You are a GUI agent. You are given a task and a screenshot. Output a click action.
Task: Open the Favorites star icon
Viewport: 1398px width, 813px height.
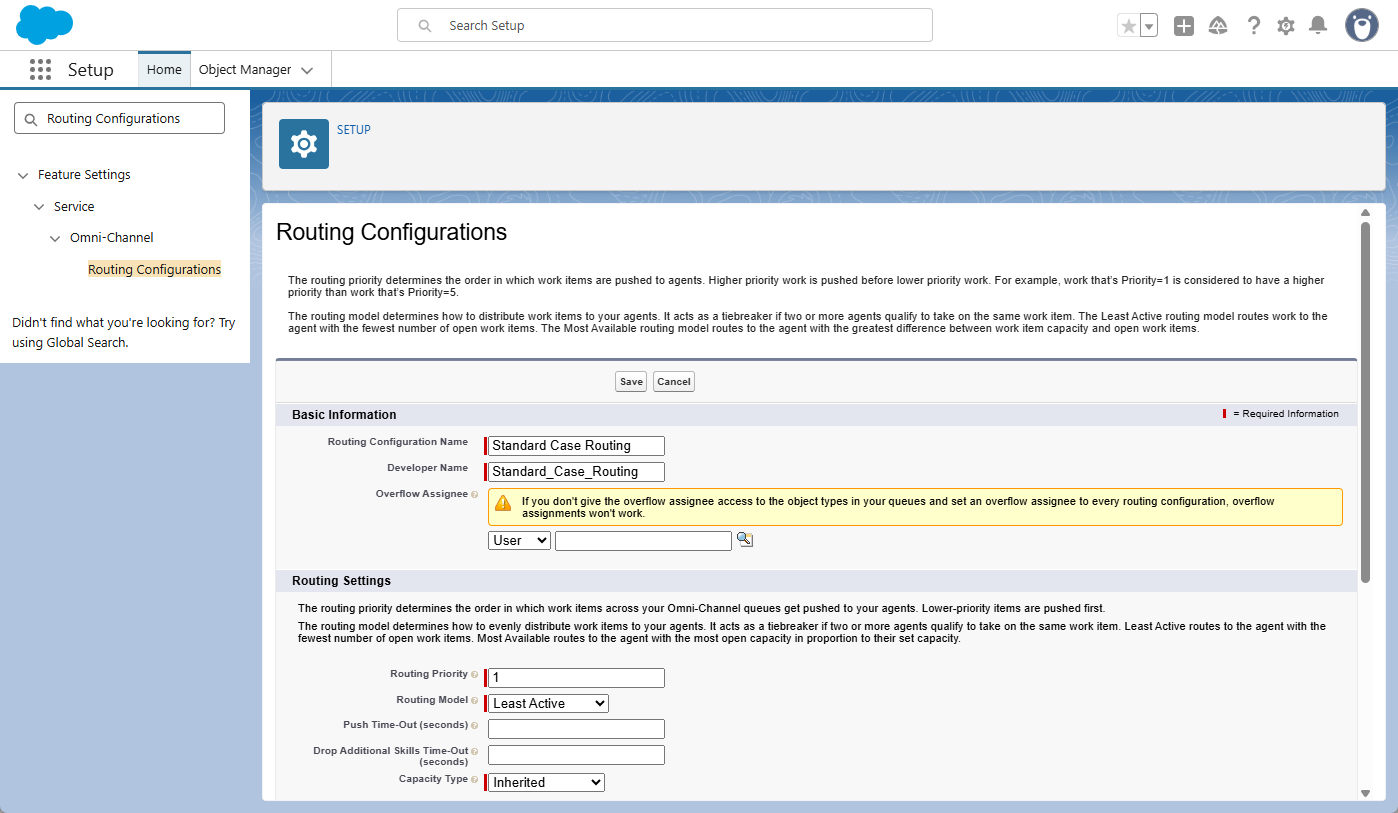pos(1129,26)
